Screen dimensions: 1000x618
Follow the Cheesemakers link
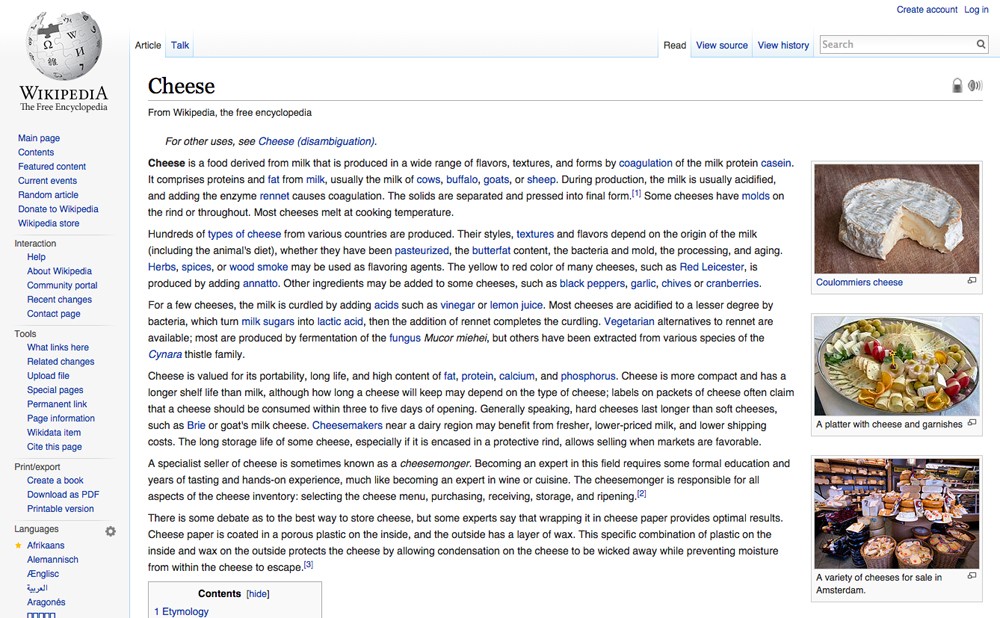347,425
